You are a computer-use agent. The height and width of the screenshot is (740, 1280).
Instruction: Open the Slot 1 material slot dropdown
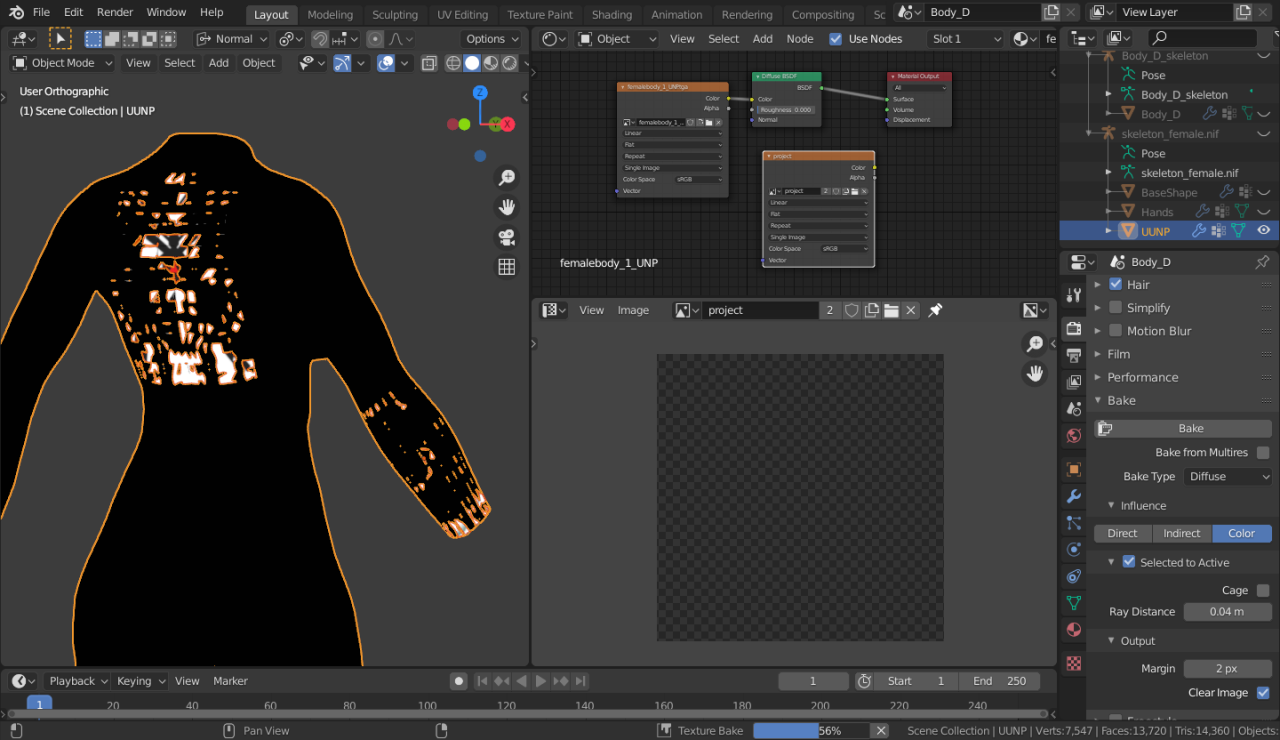965,39
